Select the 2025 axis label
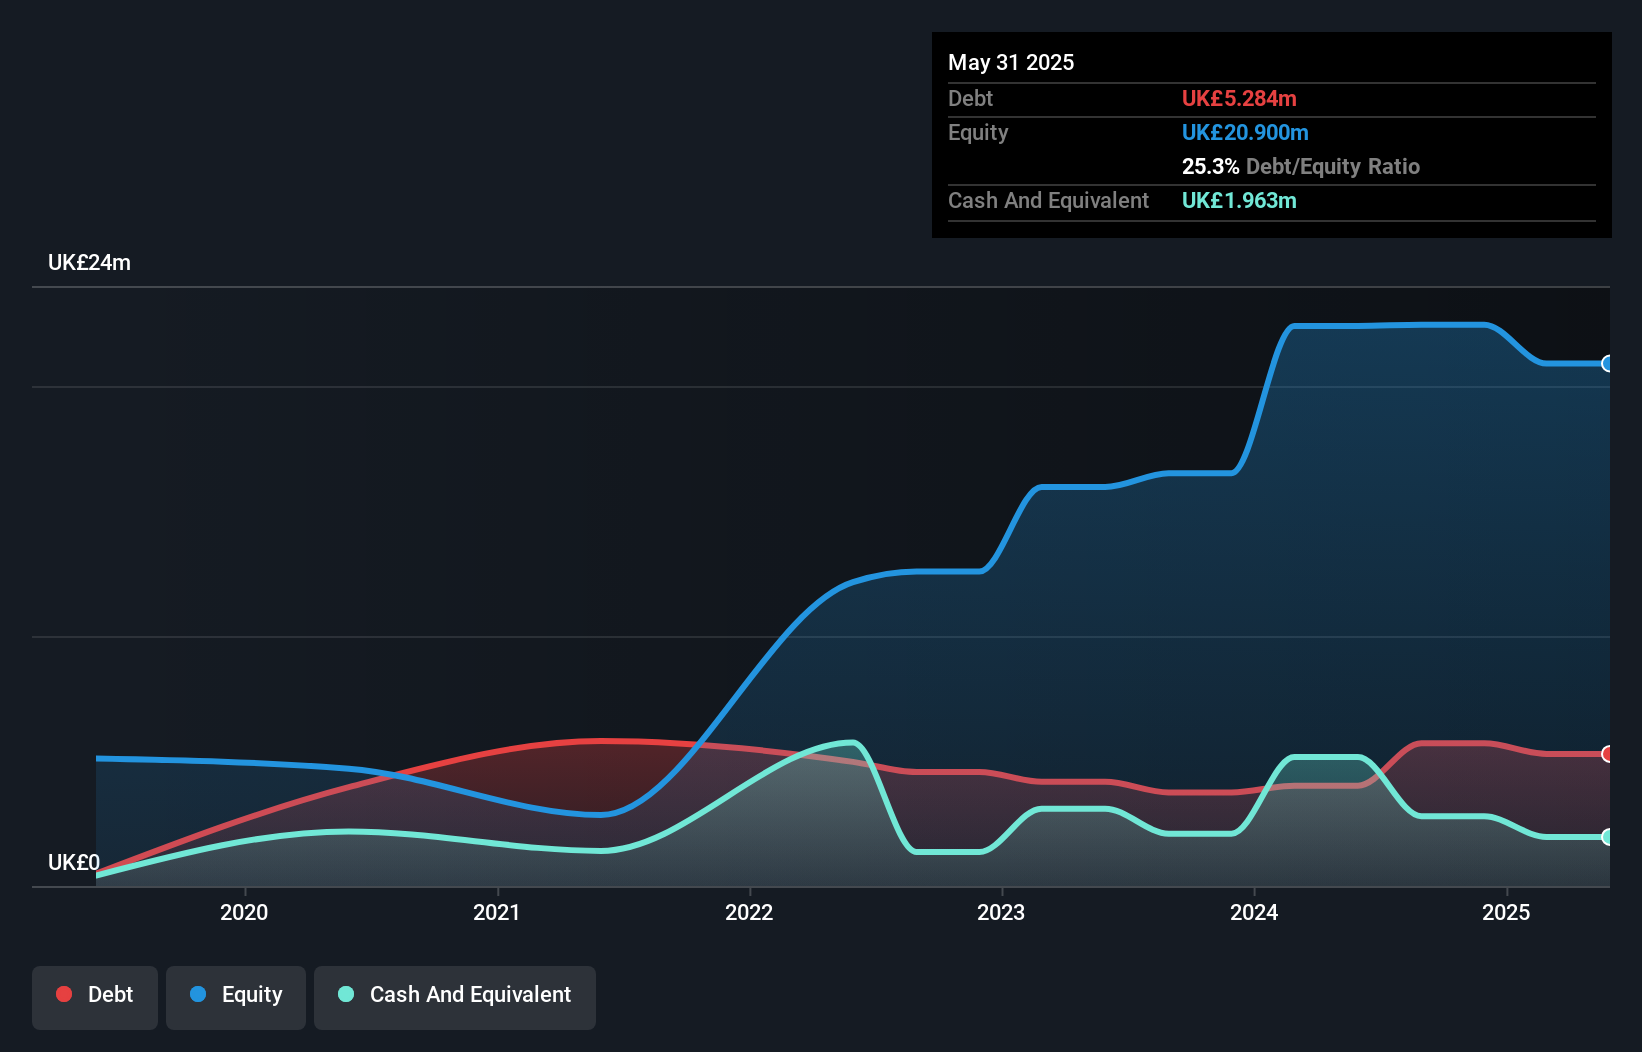The image size is (1642, 1052). (1507, 913)
